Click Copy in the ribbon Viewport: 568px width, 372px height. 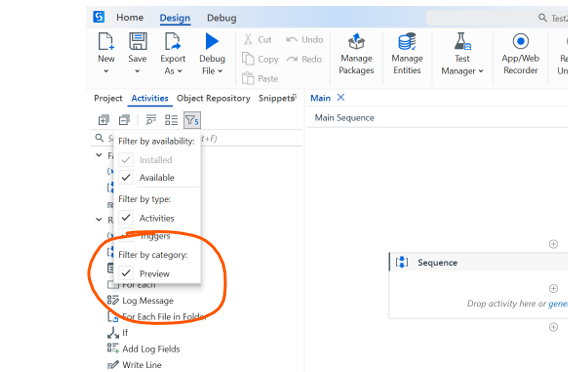point(260,59)
